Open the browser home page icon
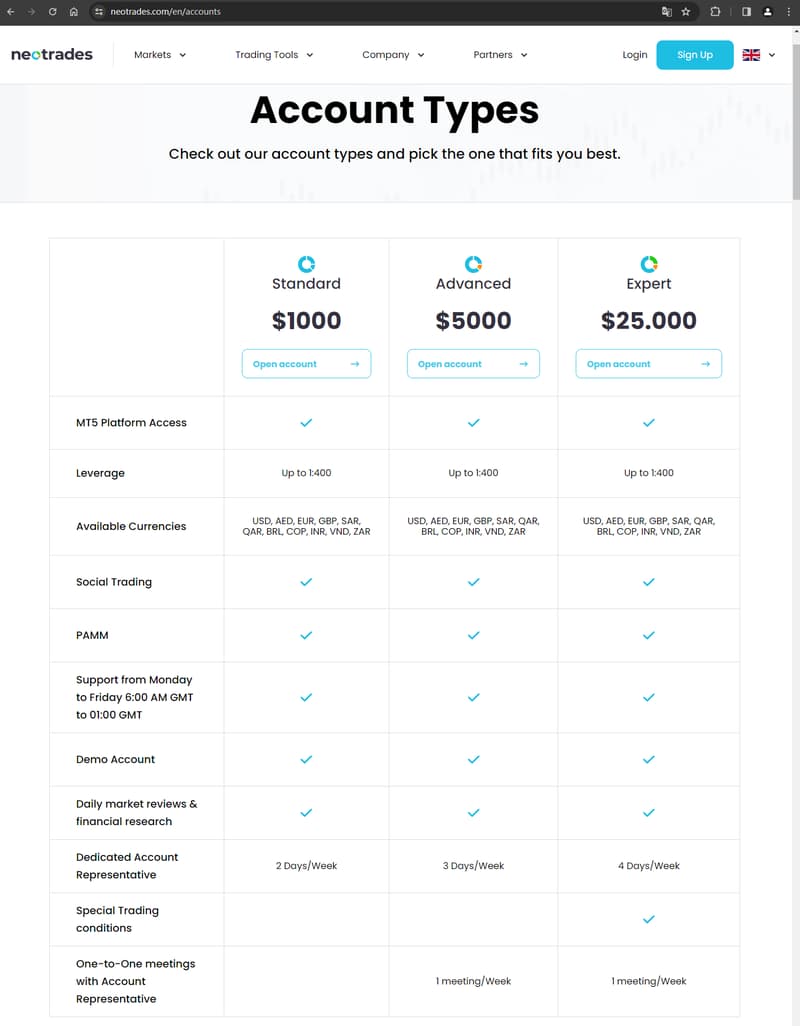800x1026 pixels. [73, 11]
